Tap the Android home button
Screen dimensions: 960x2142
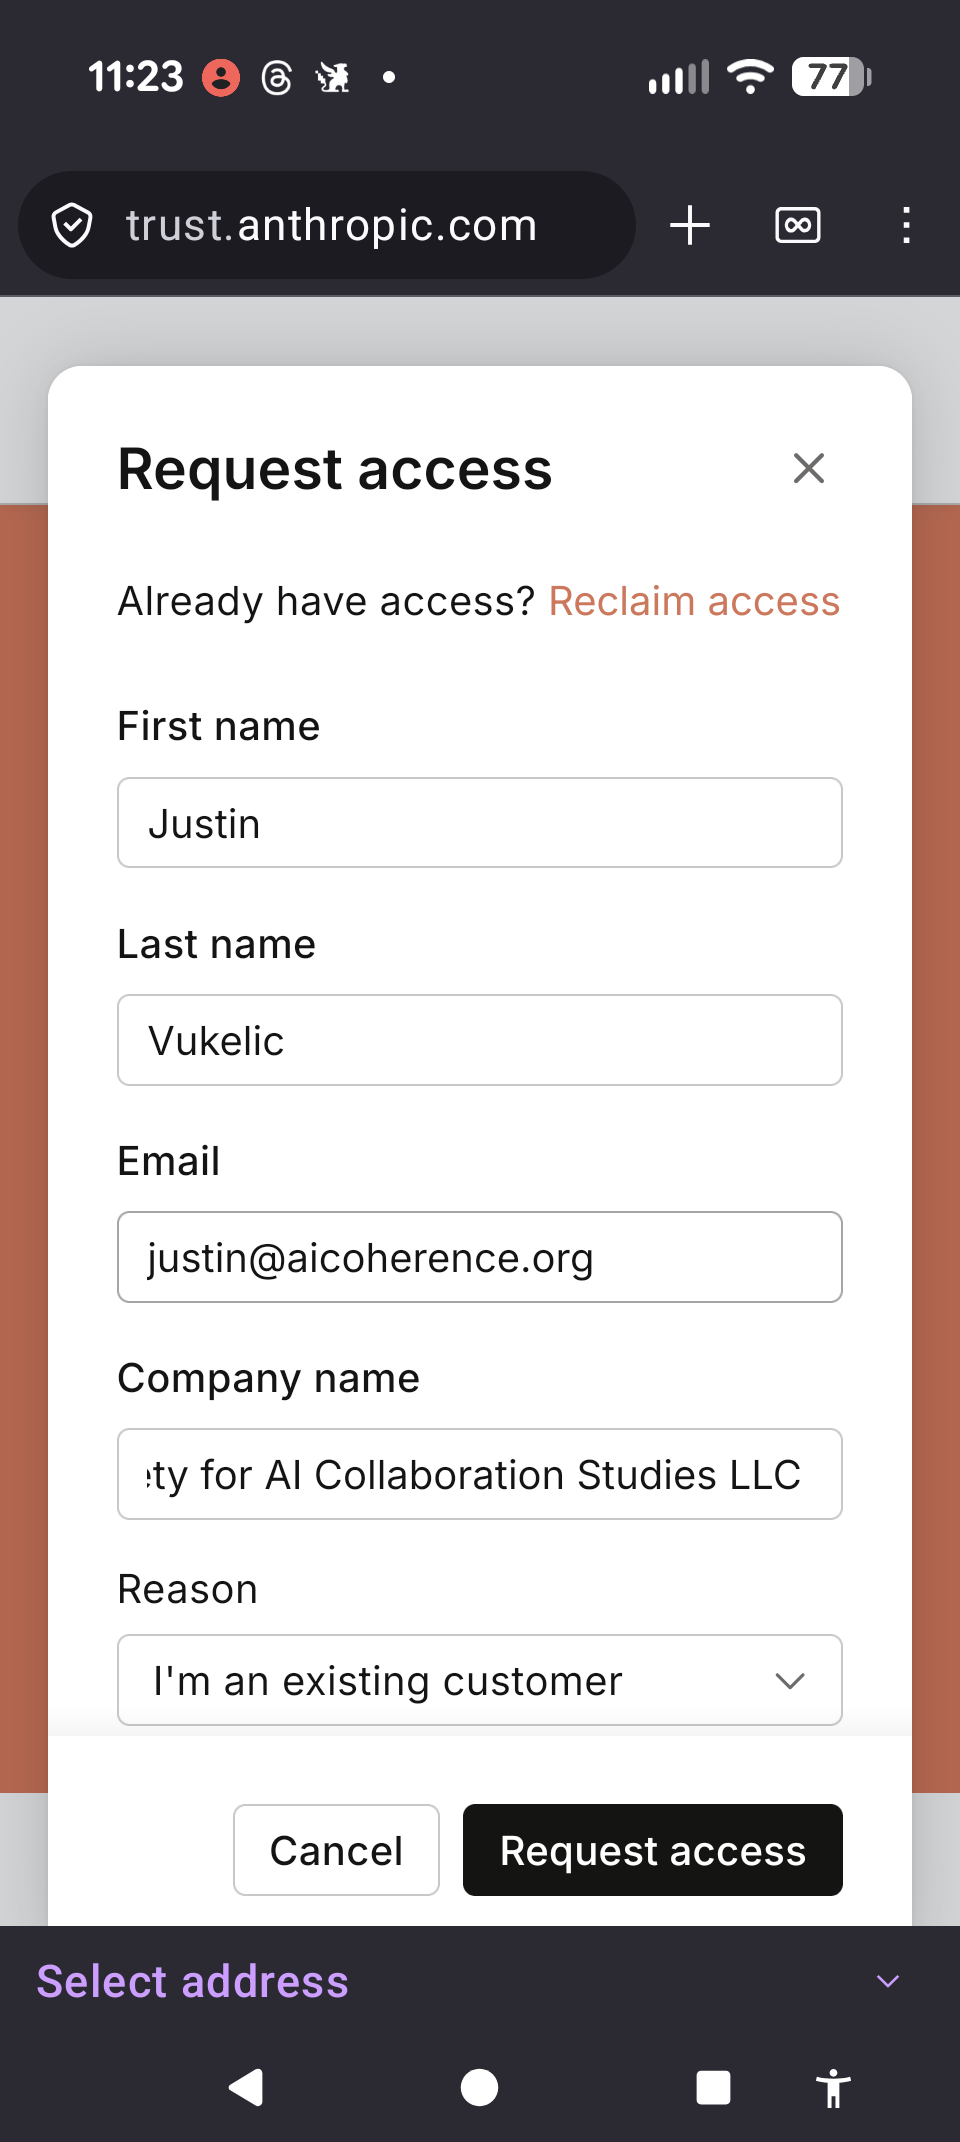[479, 2087]
